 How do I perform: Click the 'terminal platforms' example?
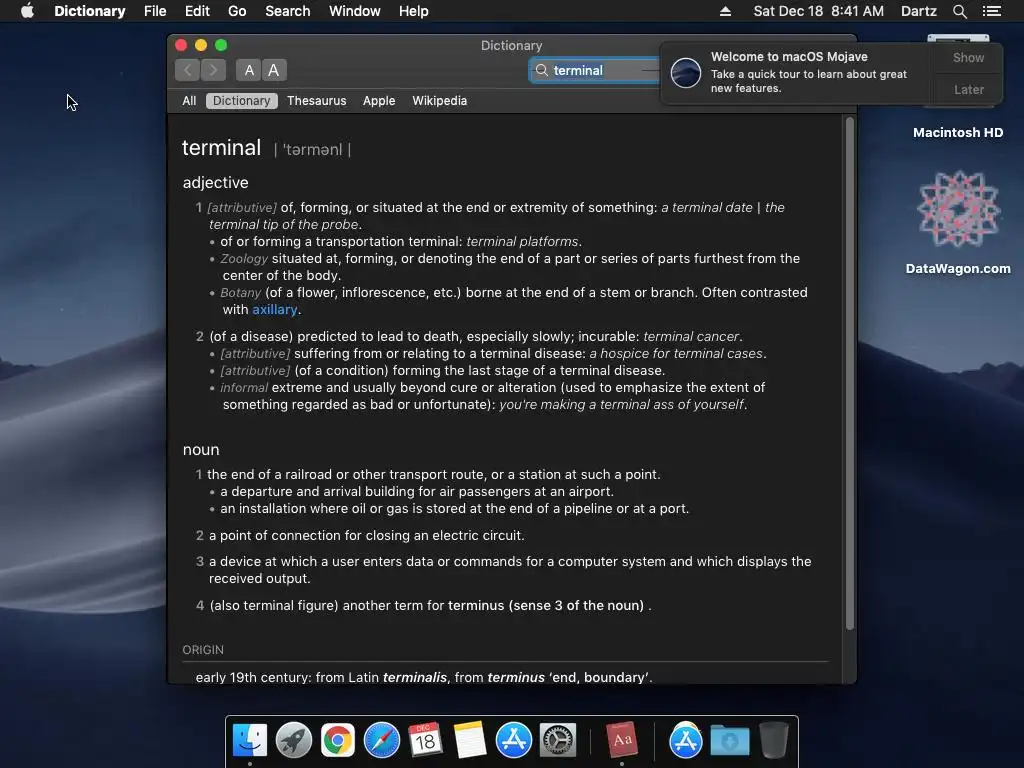[522, 242]
